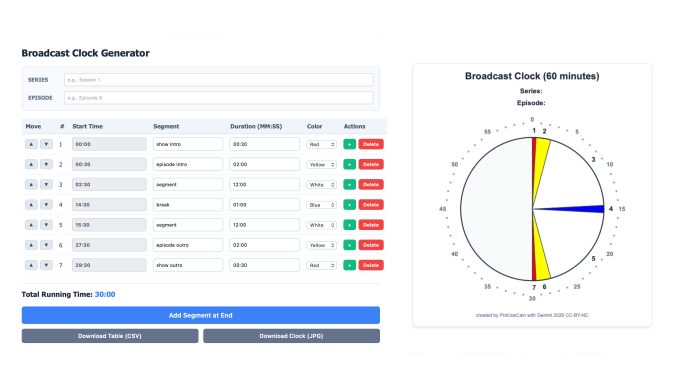Move row 5 segment up
The image size is (678, 381).
(31, 225)
